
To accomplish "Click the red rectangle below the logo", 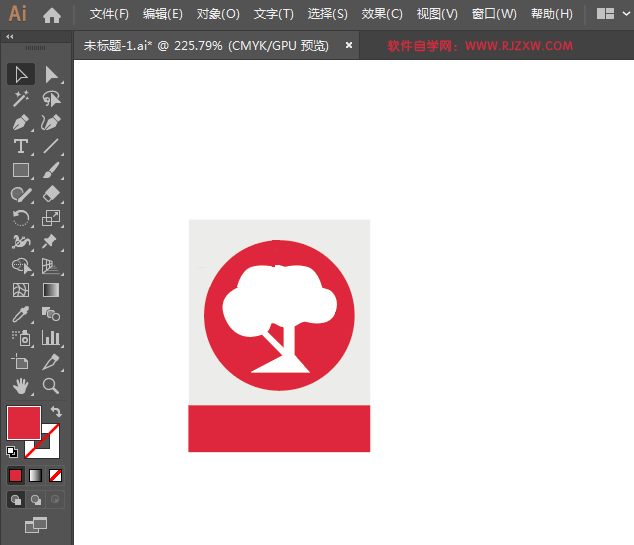I will (x=279, y=429).
